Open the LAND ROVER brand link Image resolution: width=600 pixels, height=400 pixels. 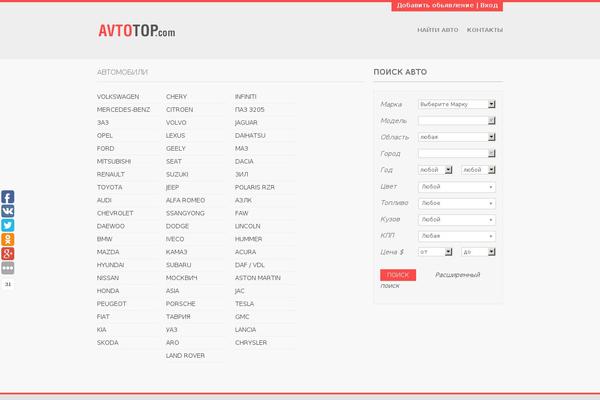click(185, 356)
